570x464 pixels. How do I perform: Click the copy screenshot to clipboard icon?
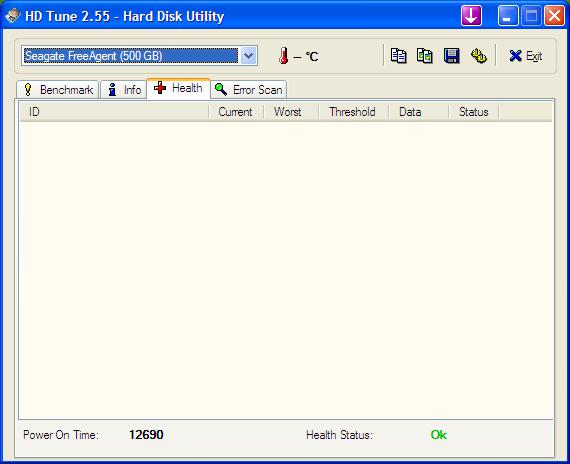[425, 56]
